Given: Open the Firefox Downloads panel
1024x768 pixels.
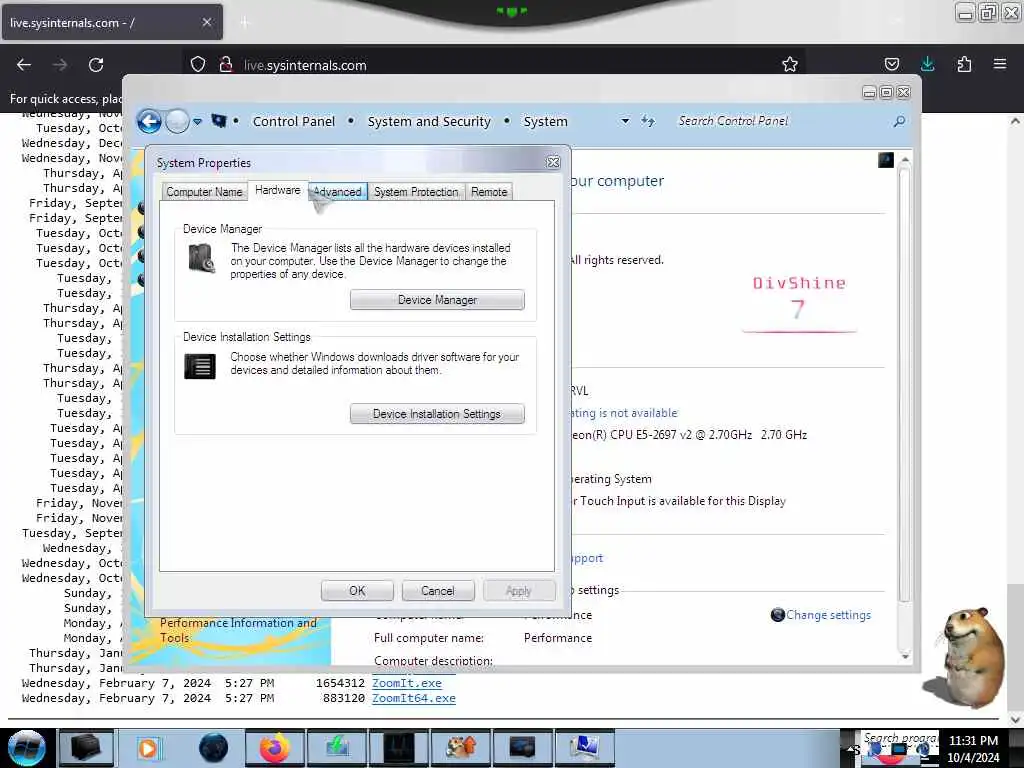Looking at the screenshot, I should tap(927, 64).
